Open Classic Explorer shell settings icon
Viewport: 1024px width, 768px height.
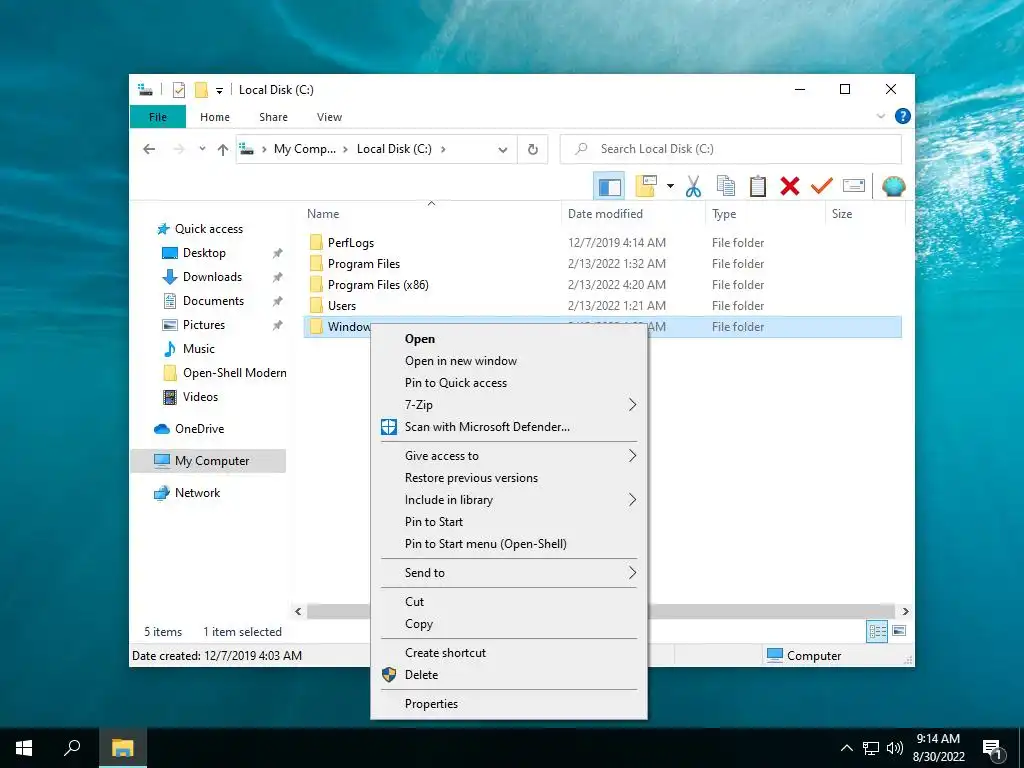tap(893, 187)
